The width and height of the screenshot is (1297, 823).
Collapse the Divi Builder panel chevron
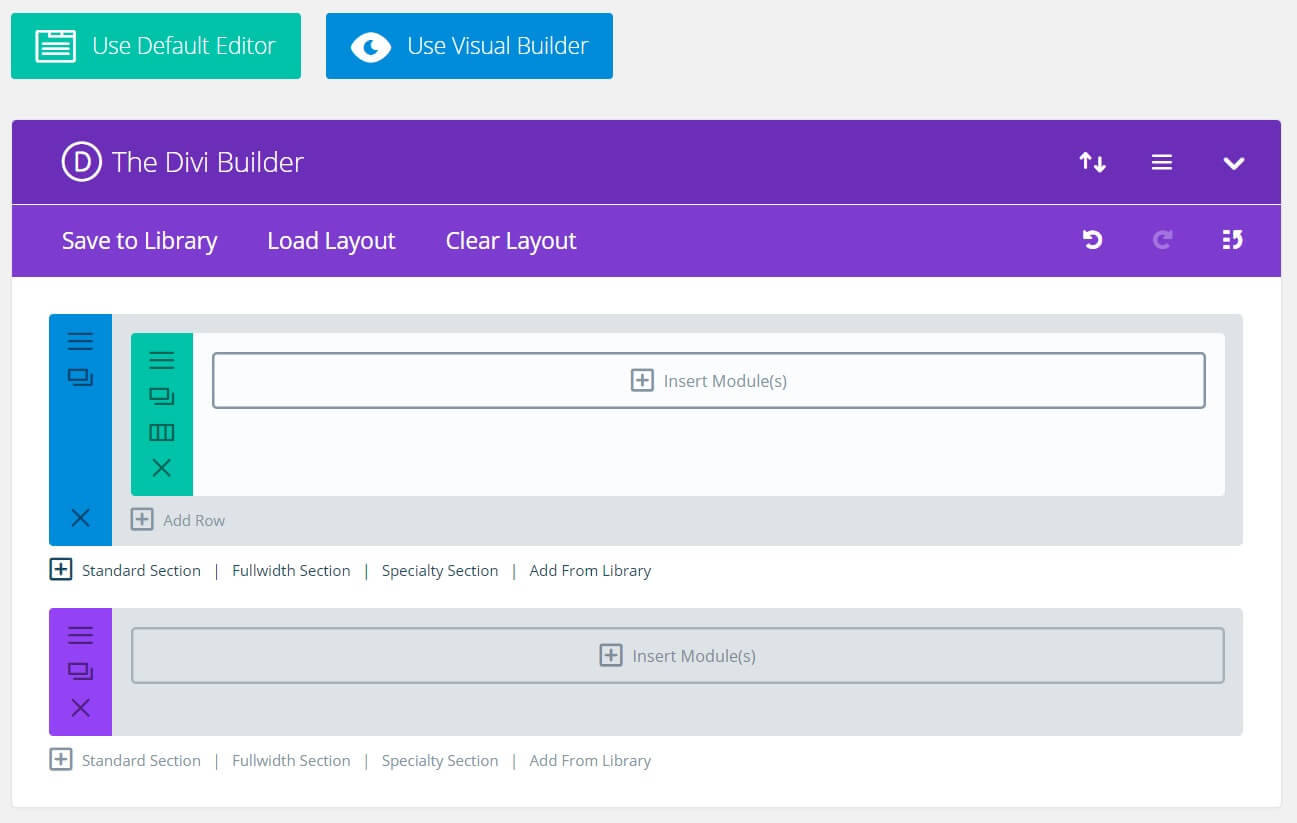tap(1234, 163)
